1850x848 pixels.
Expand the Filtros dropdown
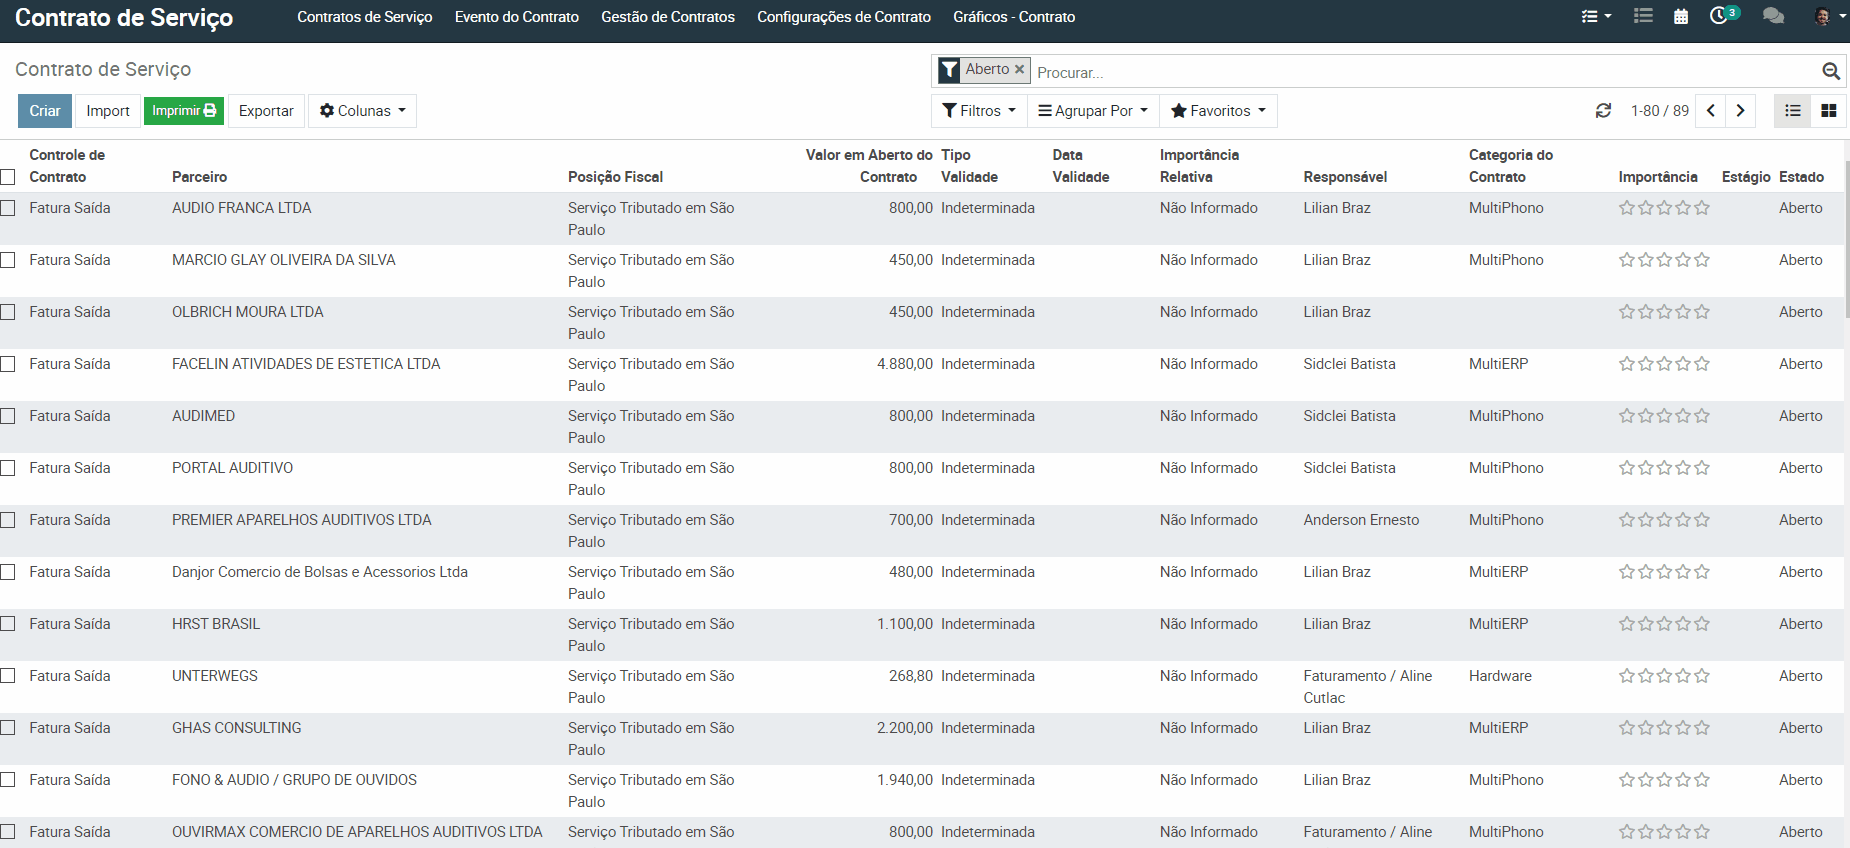979,111
